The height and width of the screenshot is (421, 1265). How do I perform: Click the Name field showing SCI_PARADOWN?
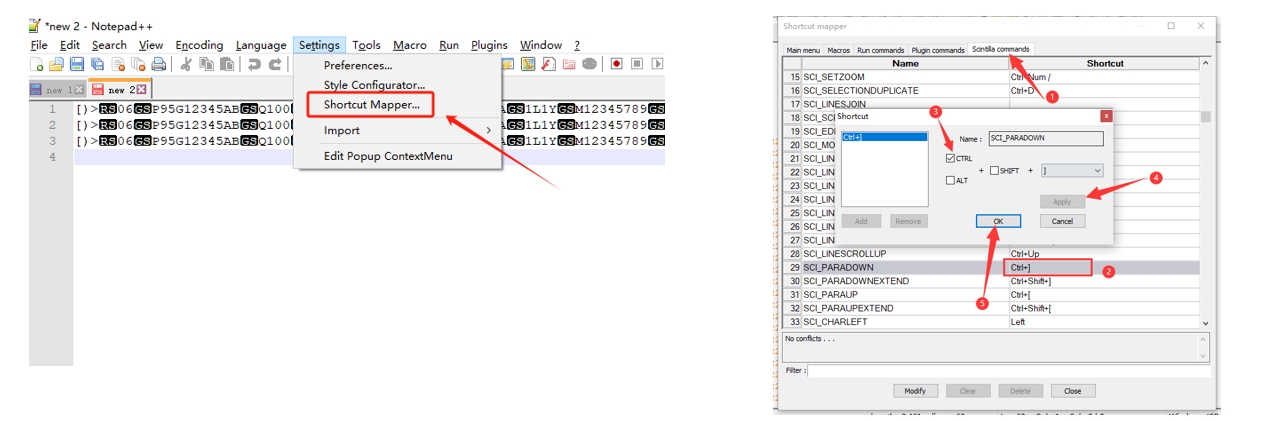pyautogui.click(x=1044, y=140)
